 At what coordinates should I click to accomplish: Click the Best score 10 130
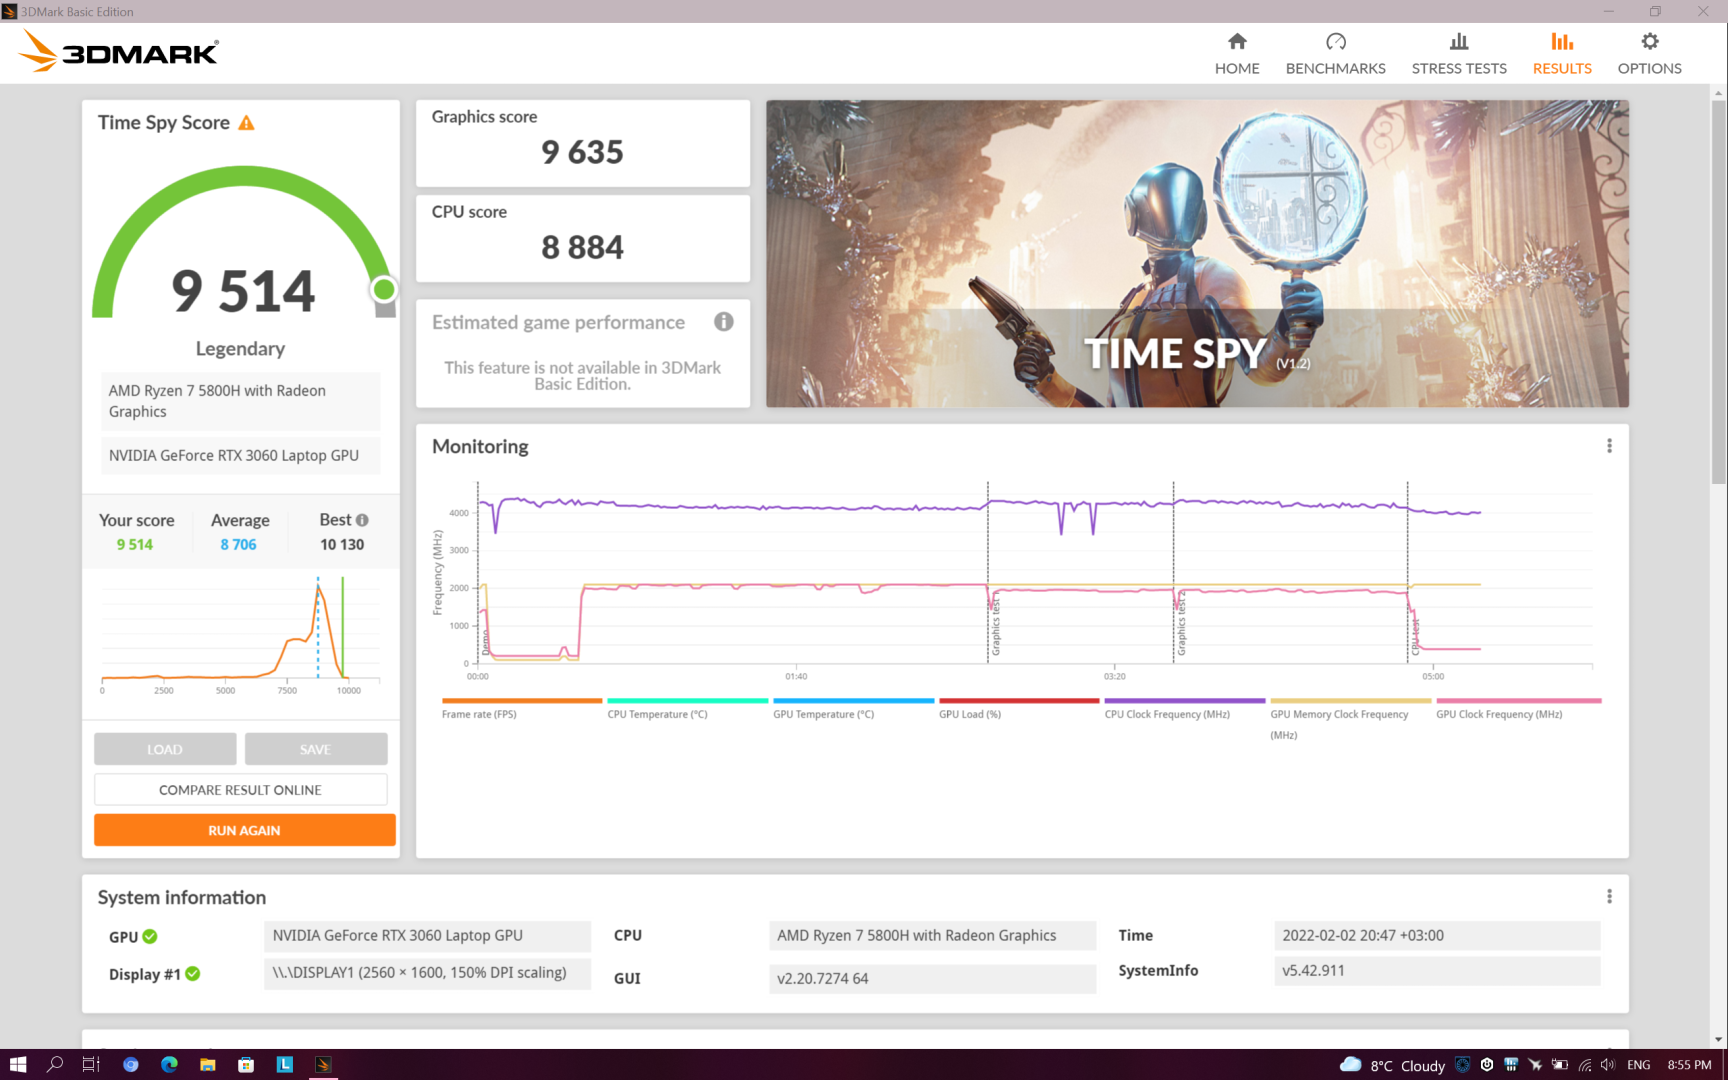click(x=342, y=545)
